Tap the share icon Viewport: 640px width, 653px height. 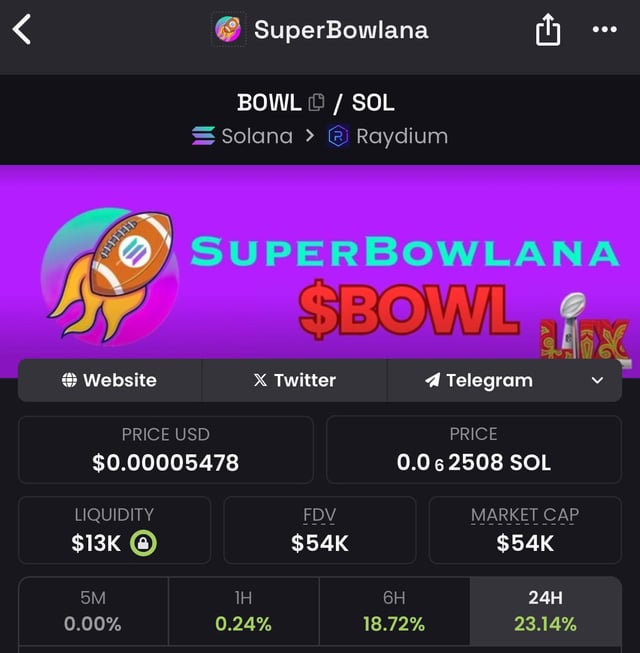[x=548, y=31]
